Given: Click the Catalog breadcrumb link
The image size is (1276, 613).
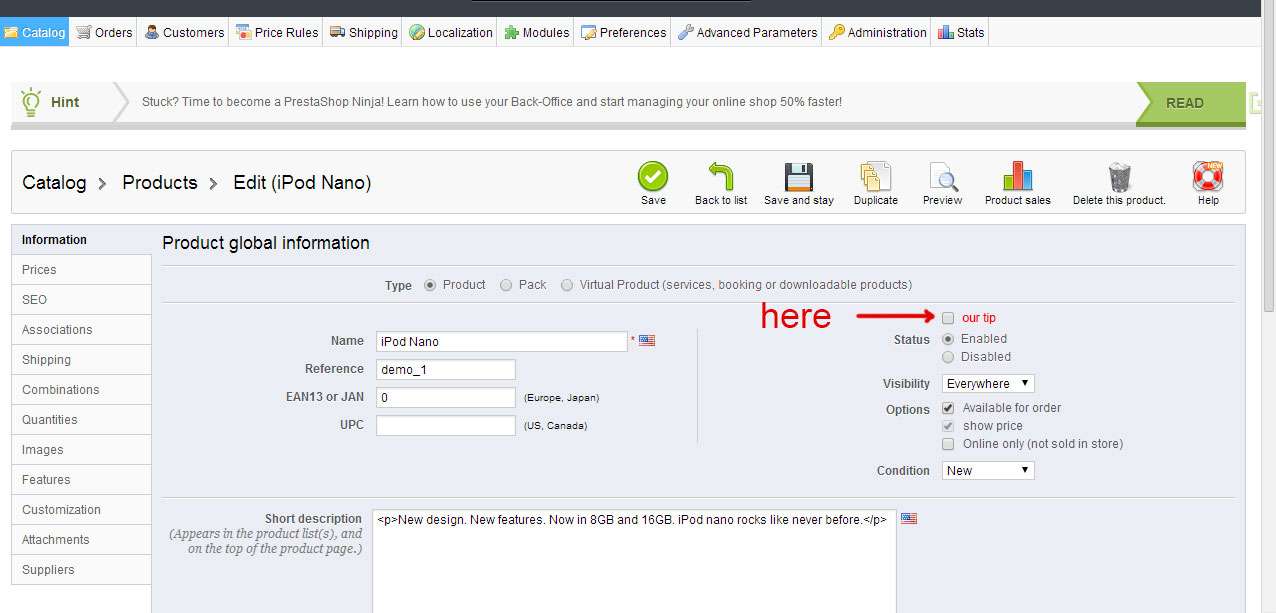Looking at the screenshot, I should 54,183.
